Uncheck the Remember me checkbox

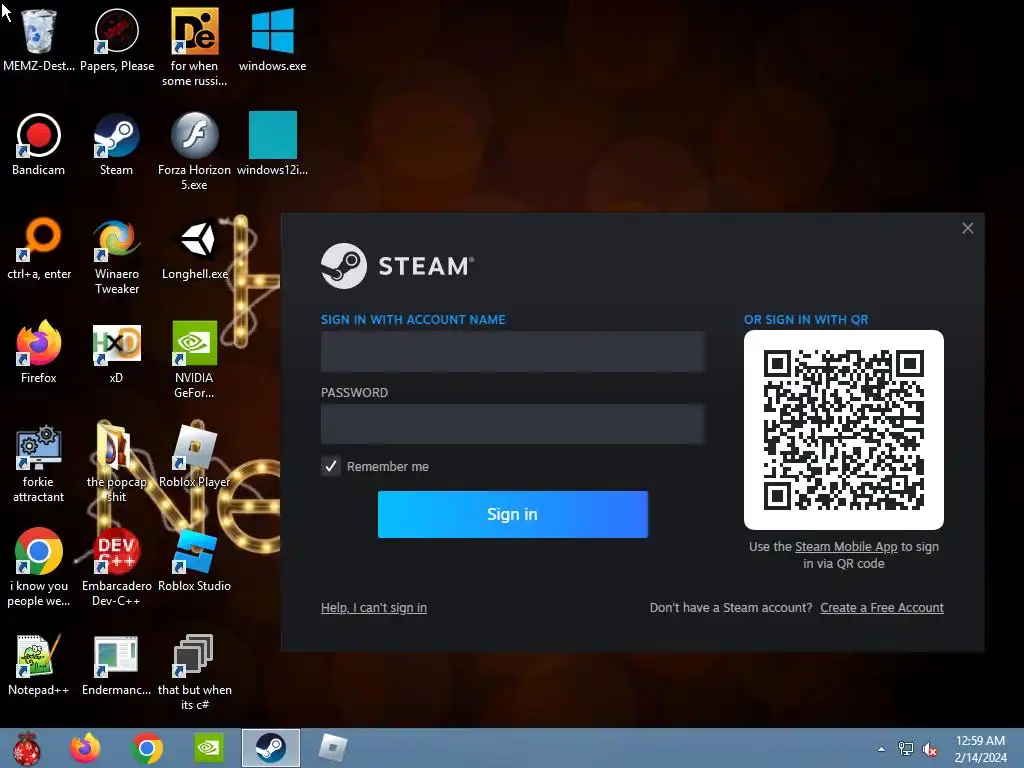point(330,466)
